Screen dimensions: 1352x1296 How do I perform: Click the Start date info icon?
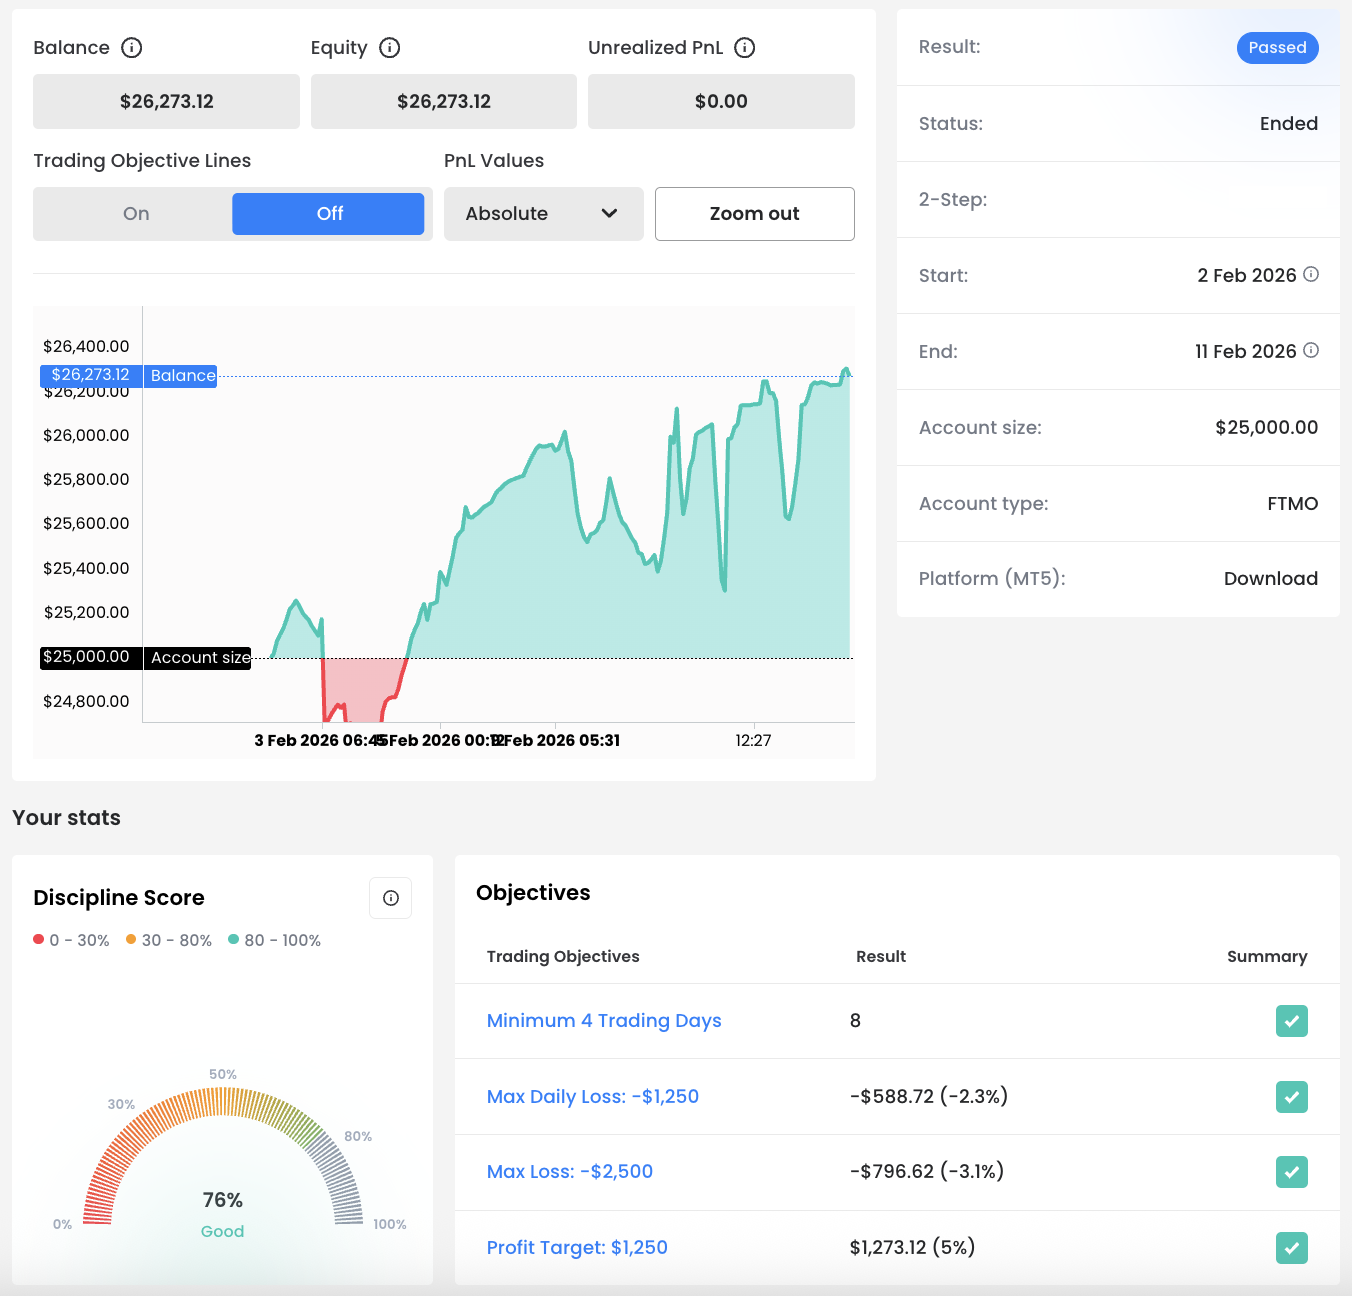(x=1311, y=274)
